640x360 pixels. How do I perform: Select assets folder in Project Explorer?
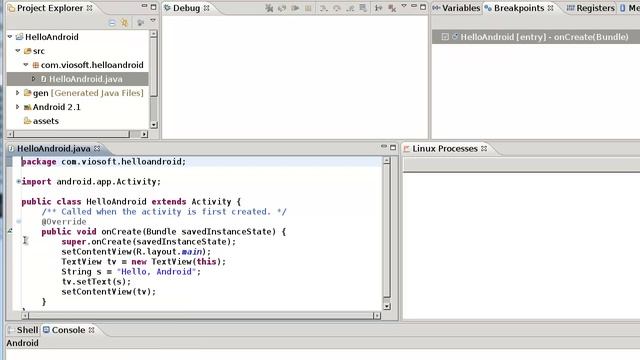pyautogui.click(x=46, y=121)
